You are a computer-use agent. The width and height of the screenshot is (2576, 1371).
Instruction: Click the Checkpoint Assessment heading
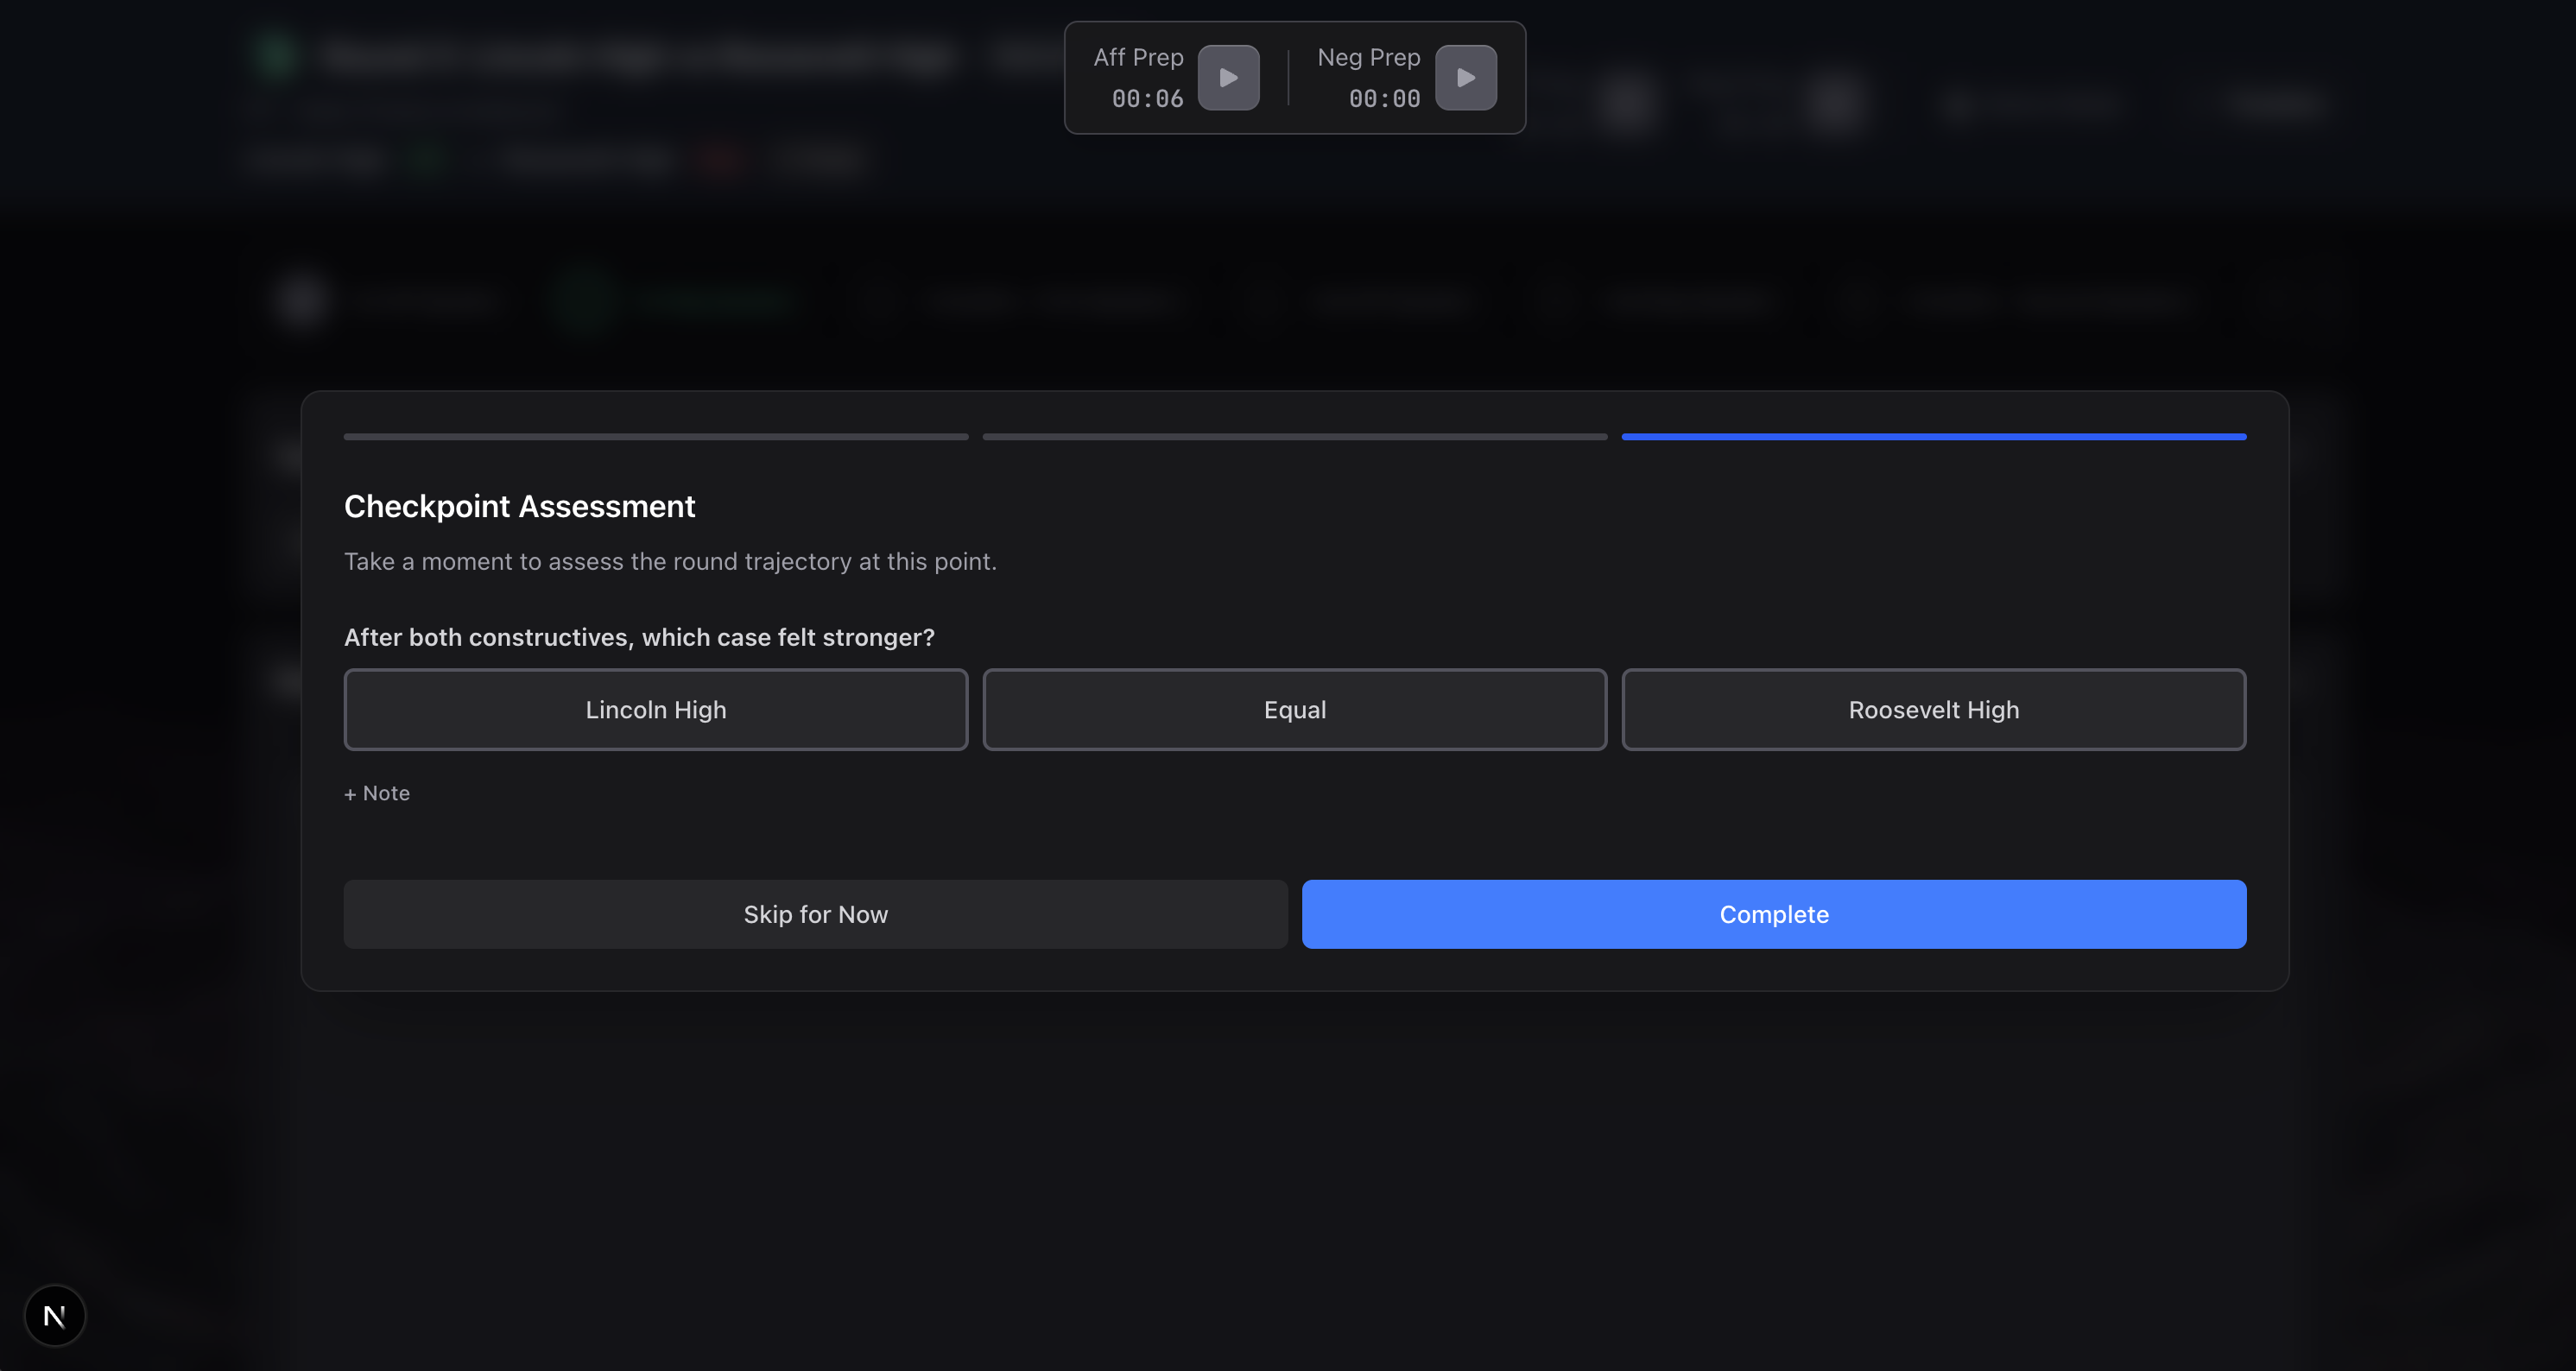[x=519, y=506]
